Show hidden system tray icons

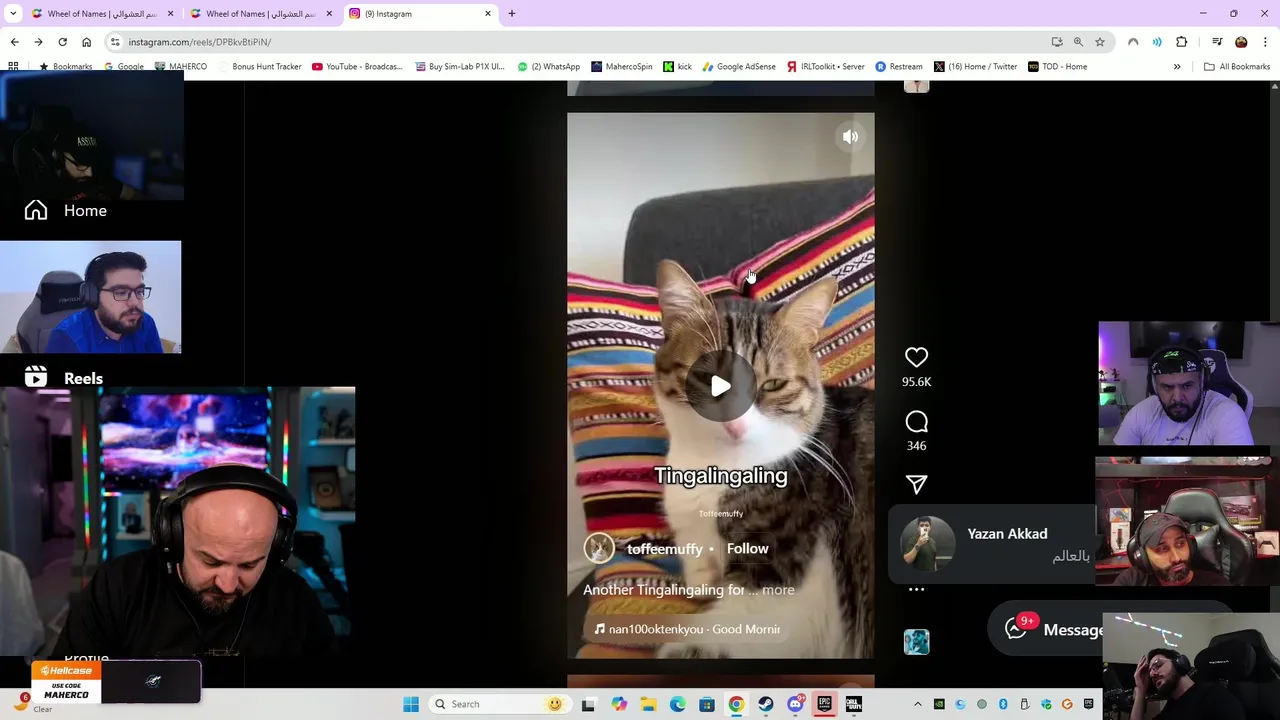click(x=917, y=704)
